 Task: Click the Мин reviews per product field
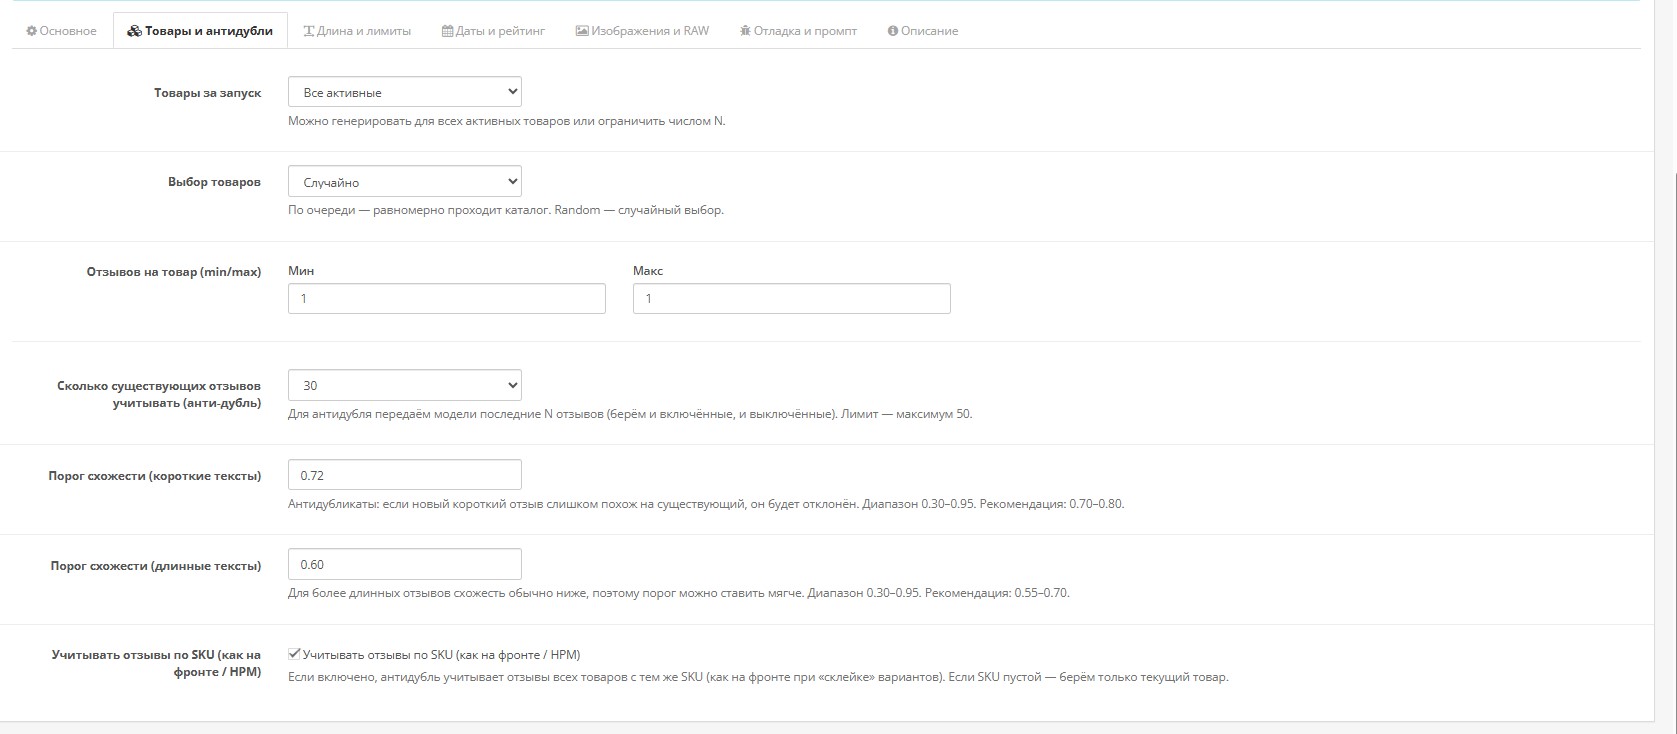[446, 298]
